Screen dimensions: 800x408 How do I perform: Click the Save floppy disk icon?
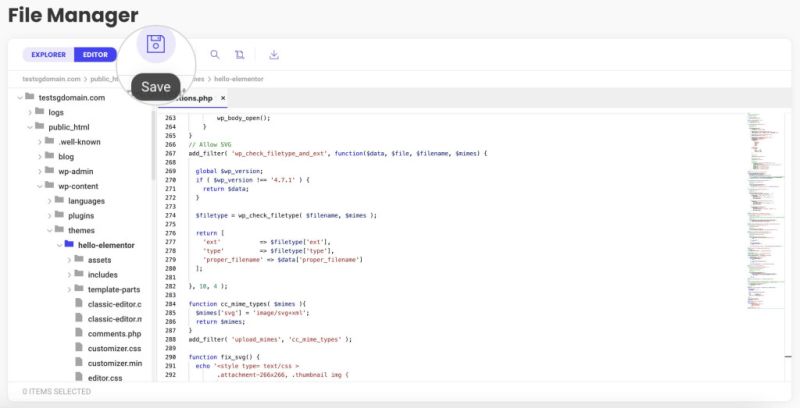(156, 44)
